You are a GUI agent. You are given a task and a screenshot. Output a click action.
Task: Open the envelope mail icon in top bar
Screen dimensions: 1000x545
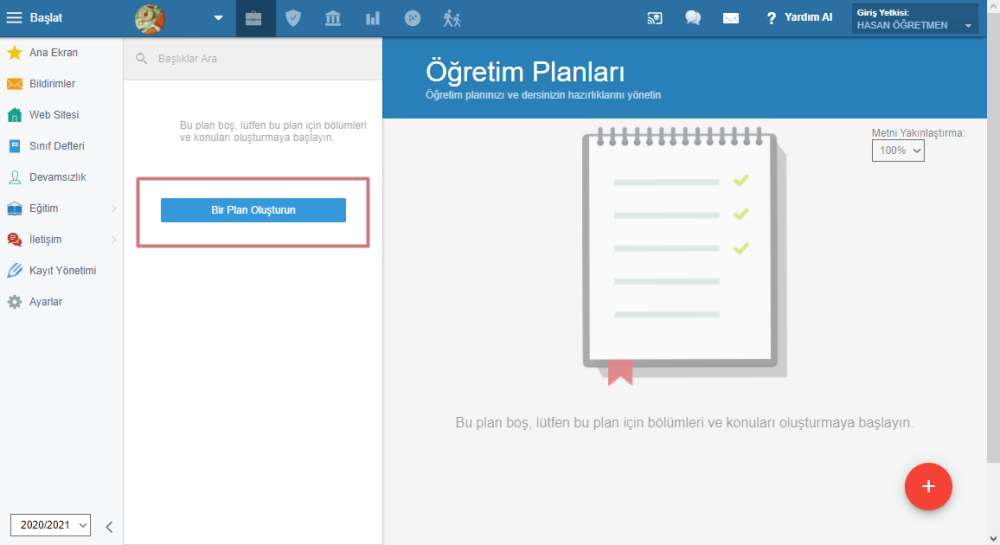click(x=731, y=18)
